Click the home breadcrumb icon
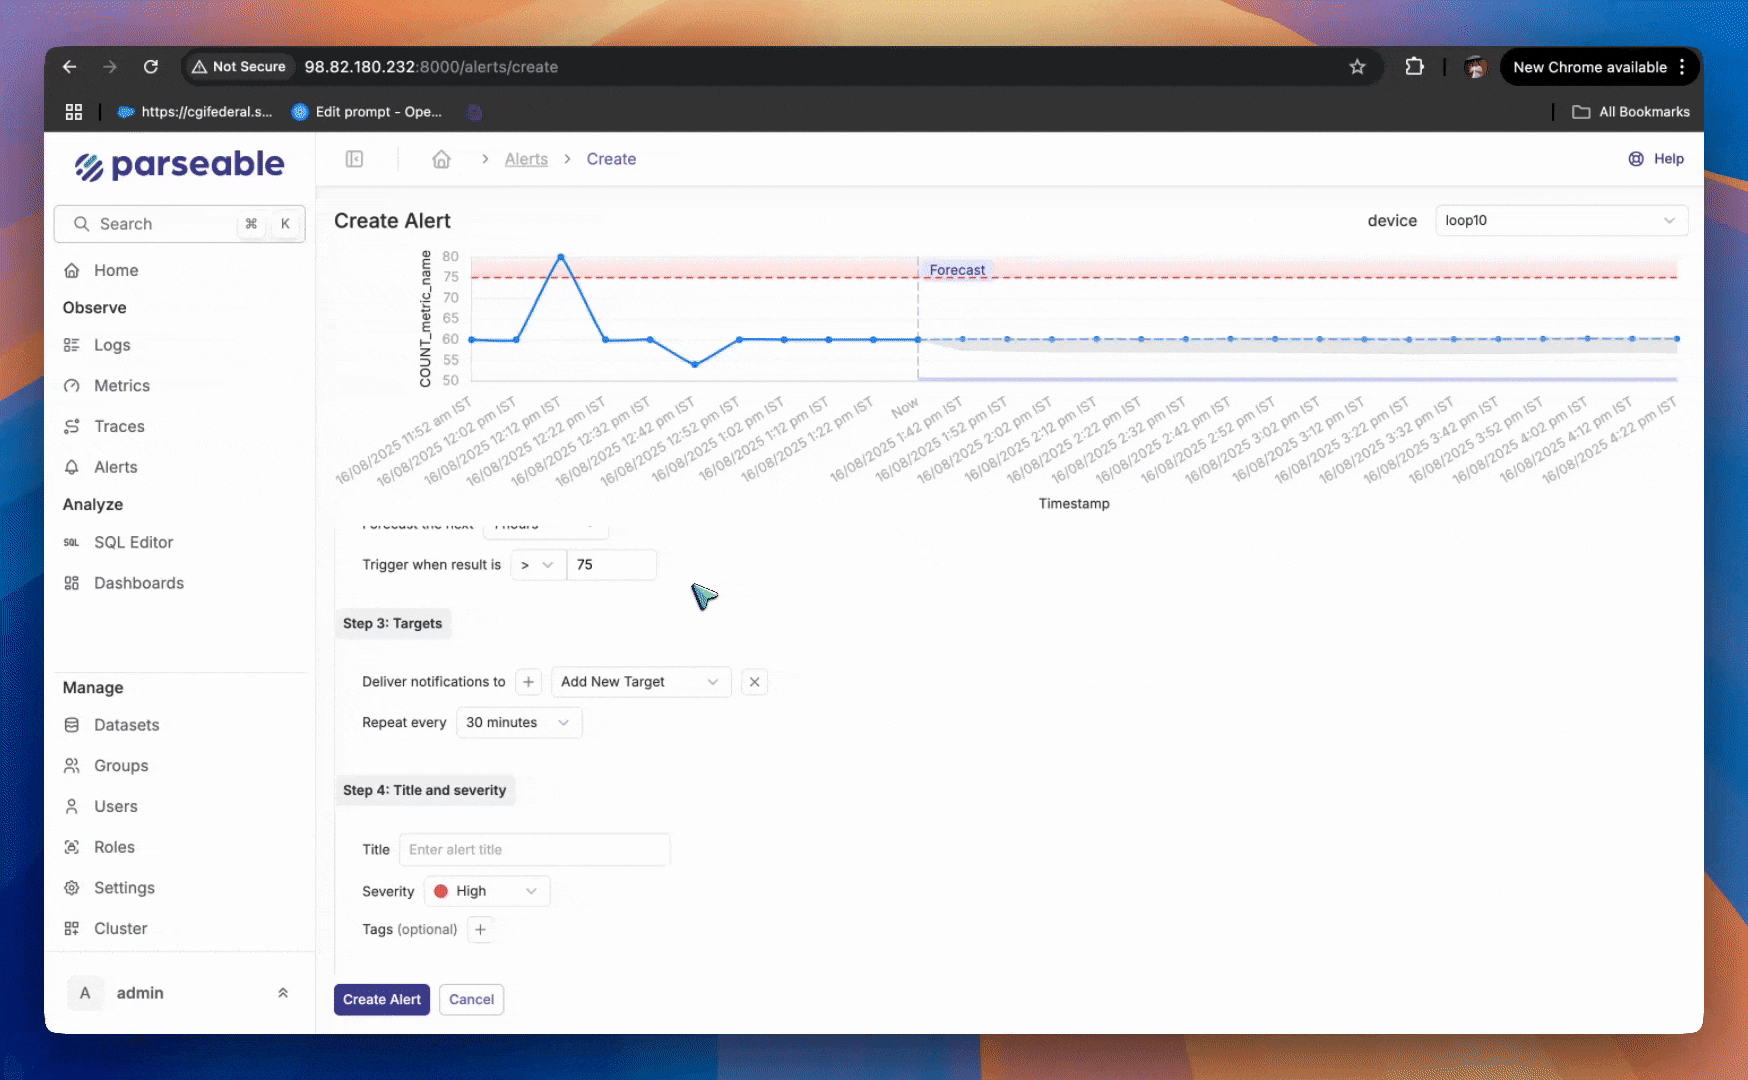The height and width of the screenshot is (1080, 1748). tap(441, 159)
